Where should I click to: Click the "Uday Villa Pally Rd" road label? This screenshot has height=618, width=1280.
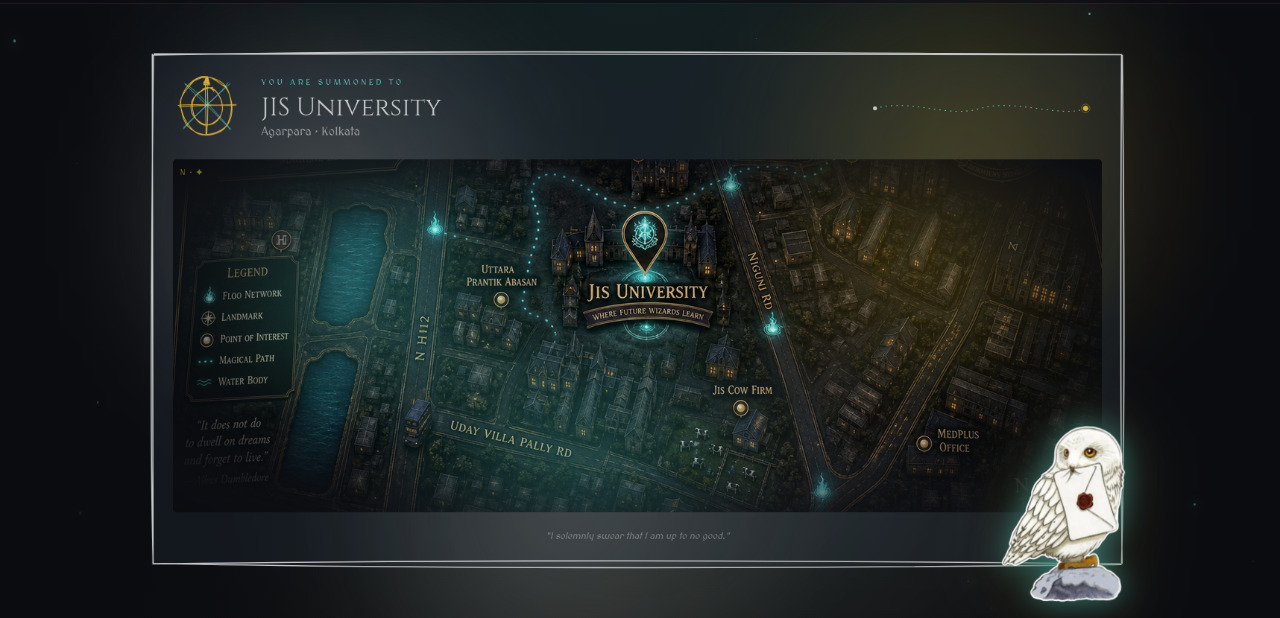510,438
